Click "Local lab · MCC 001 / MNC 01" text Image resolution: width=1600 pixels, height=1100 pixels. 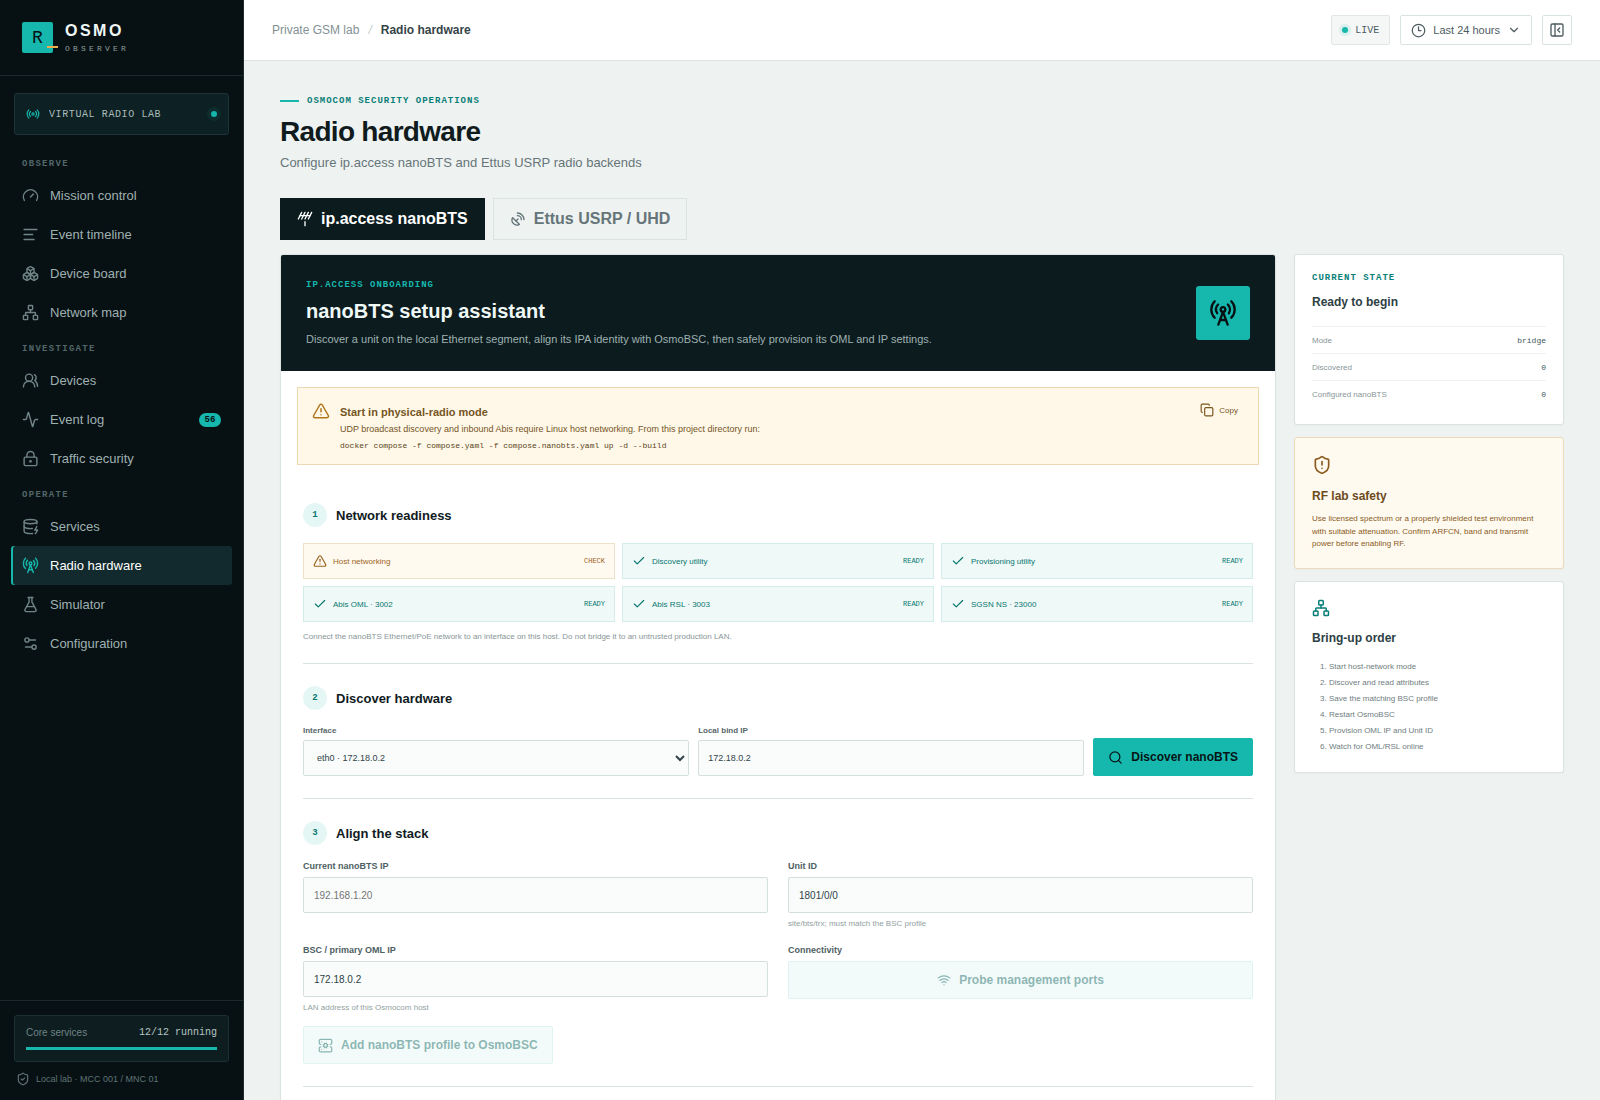pos(97,1079)
